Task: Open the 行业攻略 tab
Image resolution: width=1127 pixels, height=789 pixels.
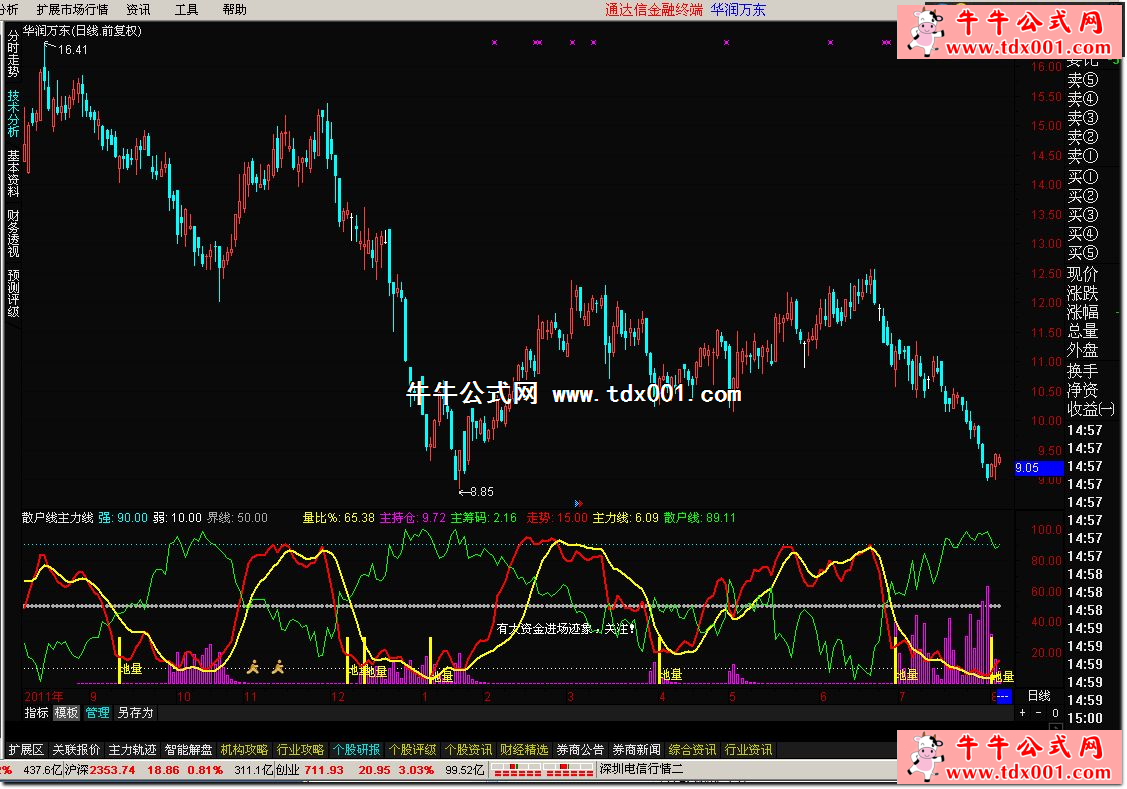Action: point(300,749)
